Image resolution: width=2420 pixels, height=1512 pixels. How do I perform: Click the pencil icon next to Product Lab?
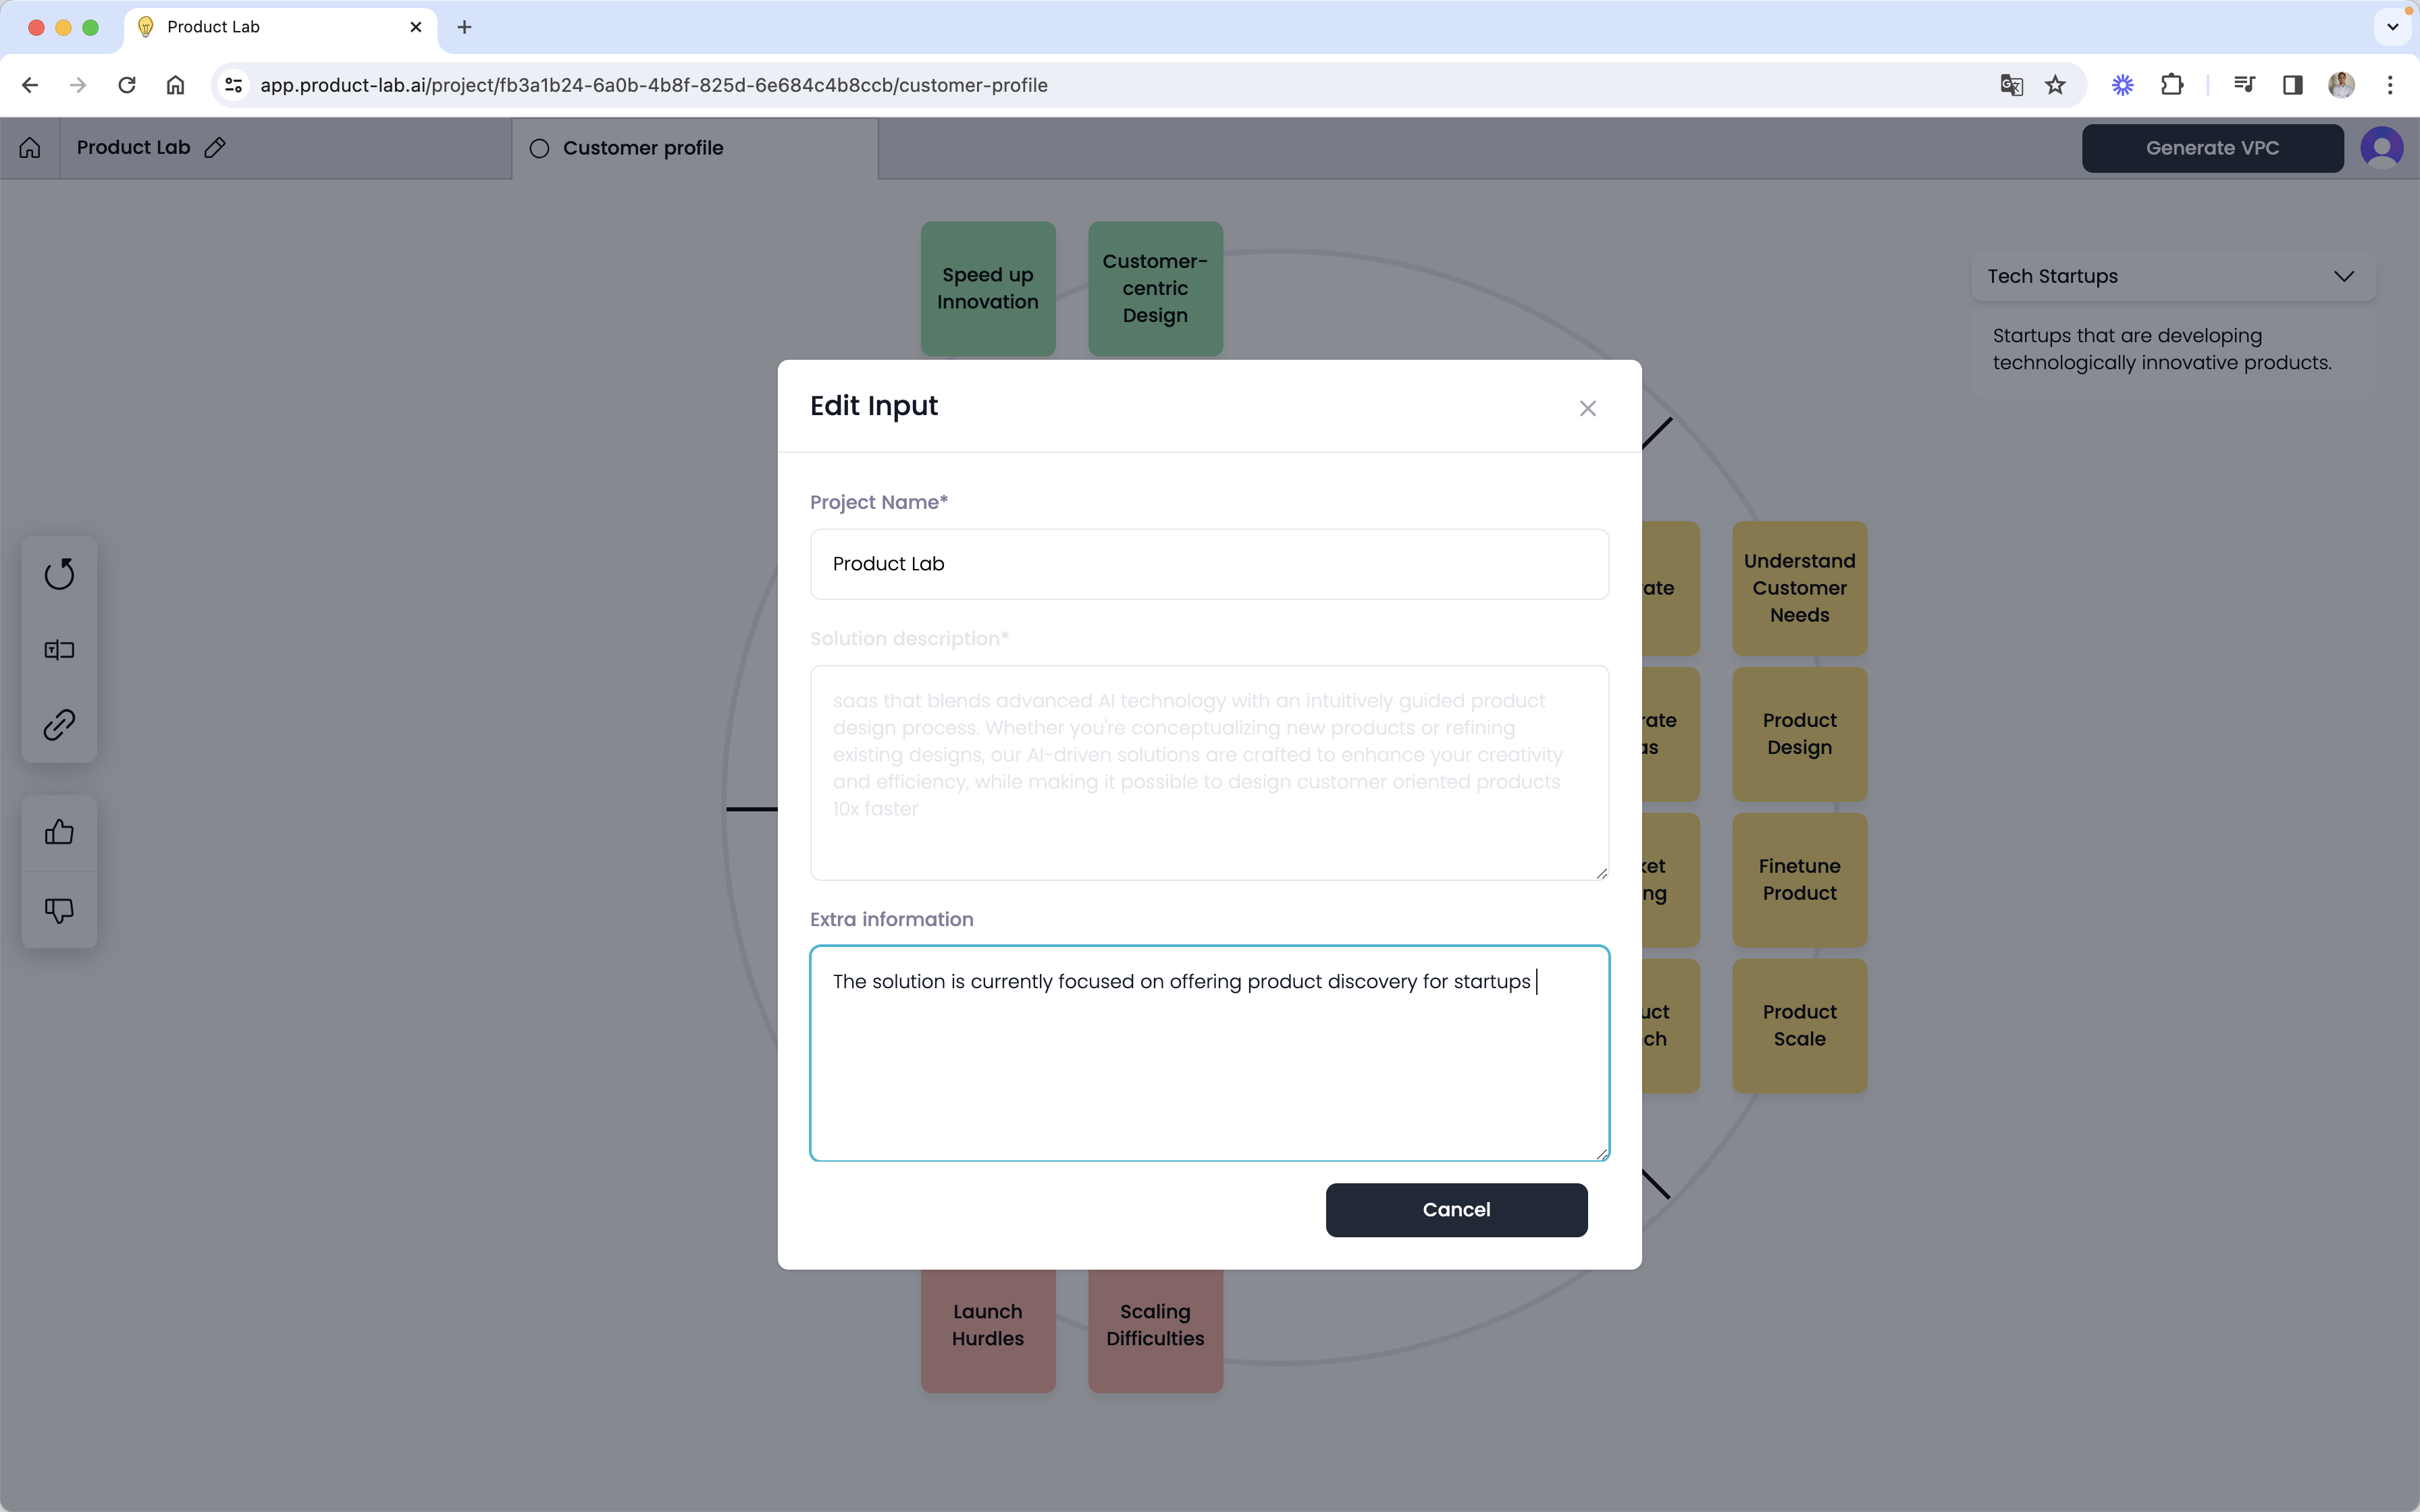215,148
